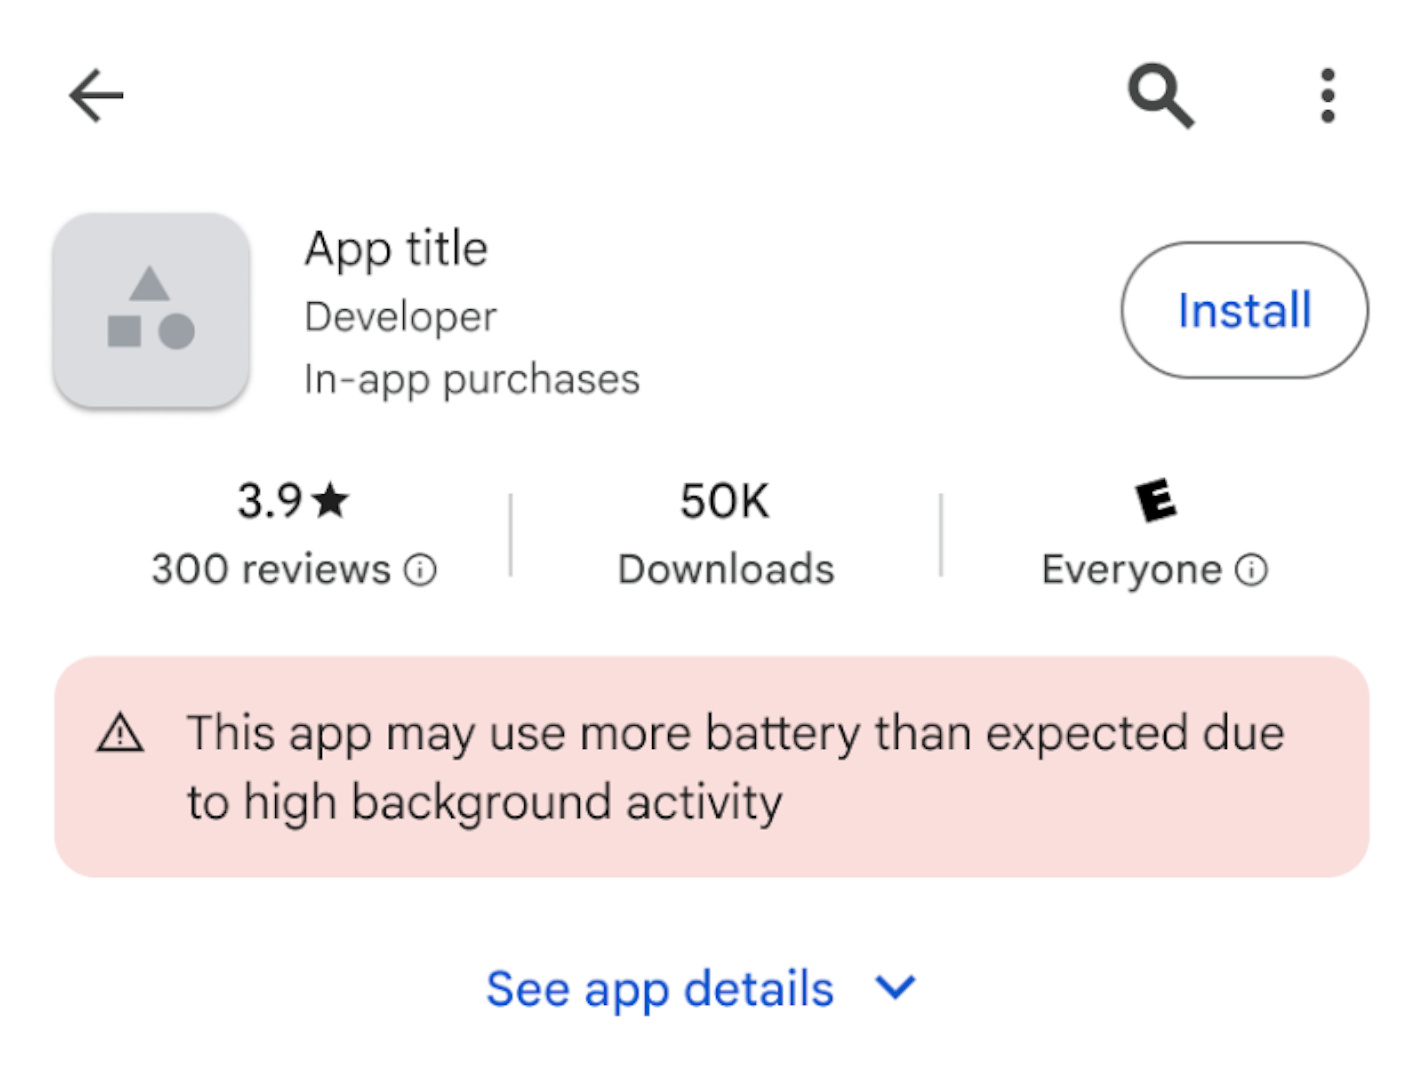Click the star icon beside 3.9
The height and width of the screenshot is (1080, 1424).
point(330,500)
